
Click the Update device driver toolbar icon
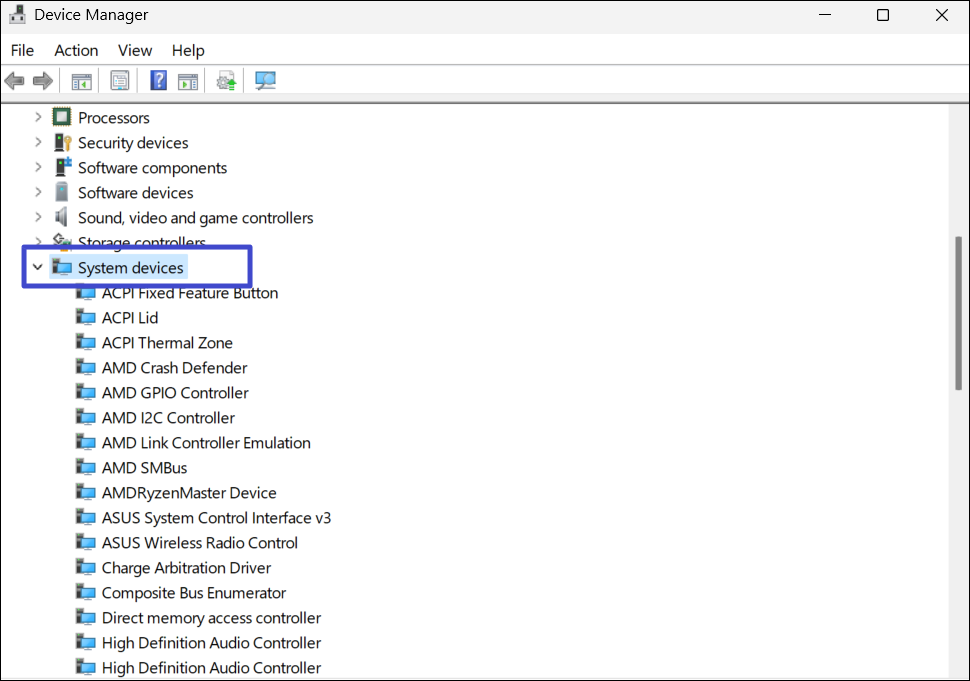[x=227, y=81]
